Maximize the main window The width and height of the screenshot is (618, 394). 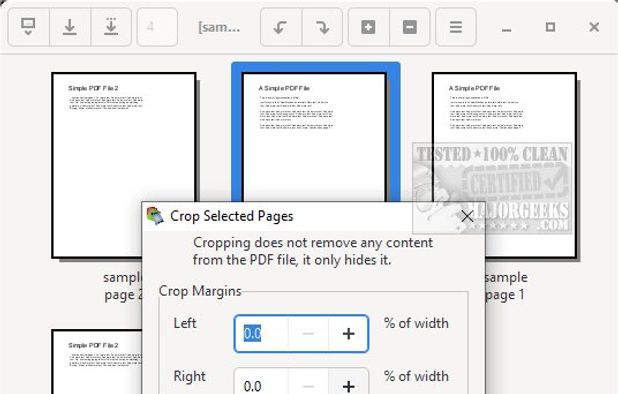coord(550,27)
